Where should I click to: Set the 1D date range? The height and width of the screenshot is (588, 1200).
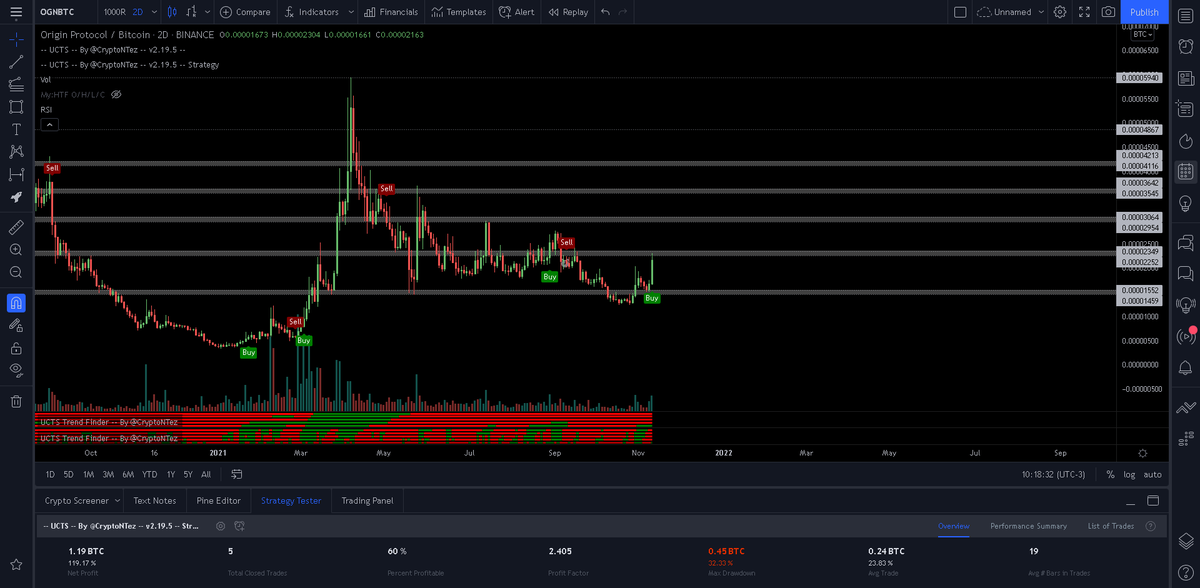coord(50,474)
